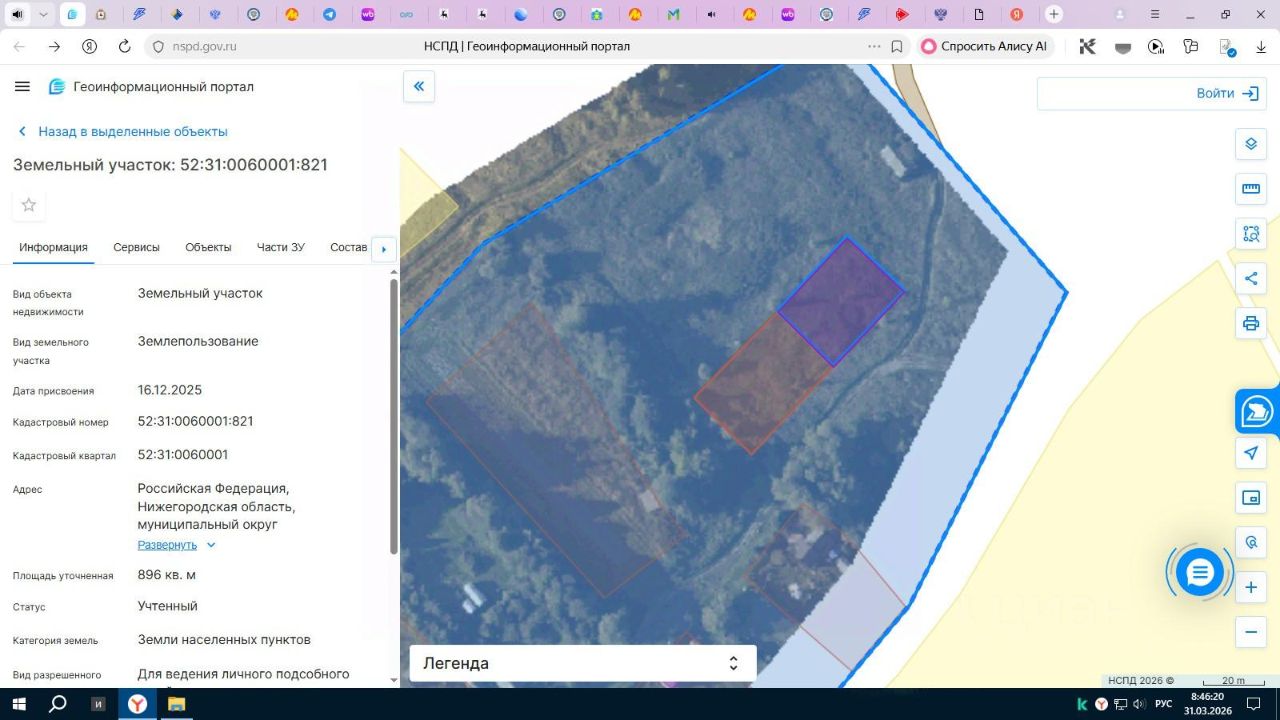This screenshot has height=720, width=1280.
Task: Click the cadastral quarter 52:31:0060001 value
Action: pyautogui.click(x=183, y=454)
